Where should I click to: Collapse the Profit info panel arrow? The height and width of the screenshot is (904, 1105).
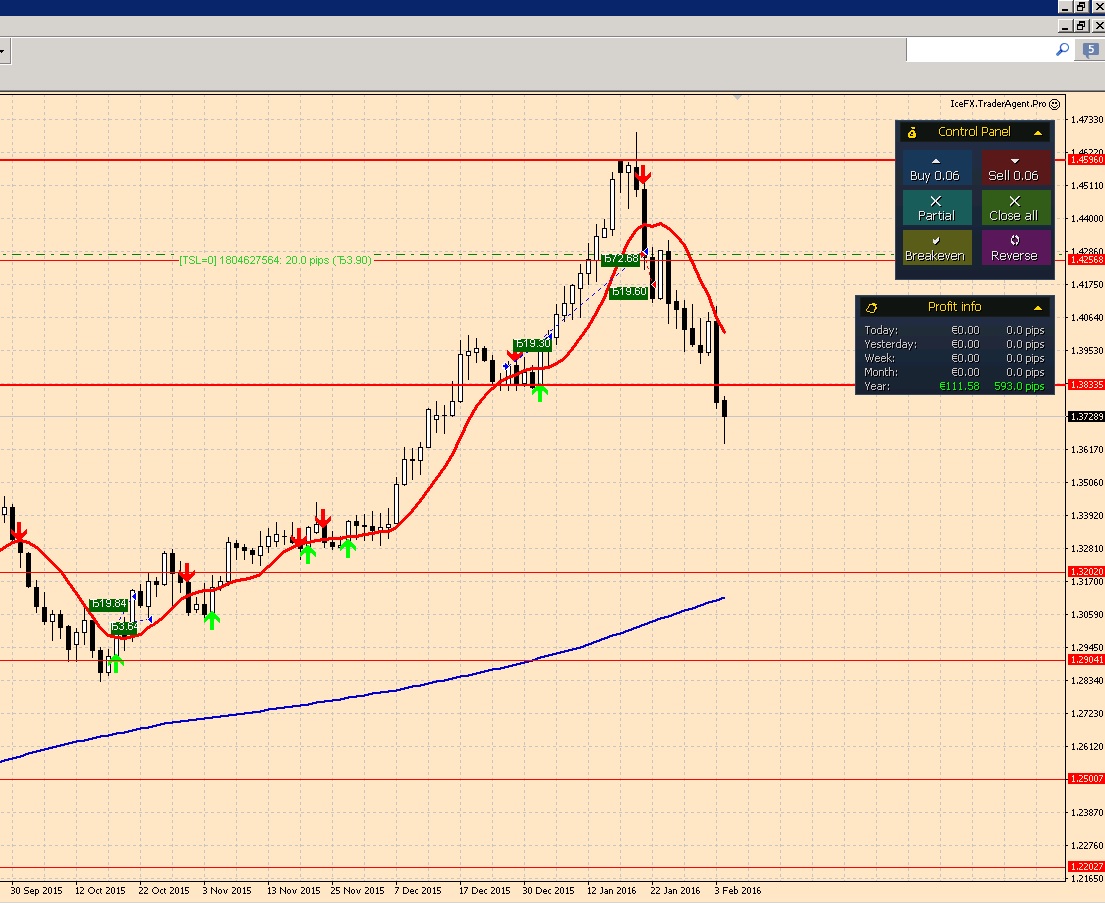(1037, 308)
